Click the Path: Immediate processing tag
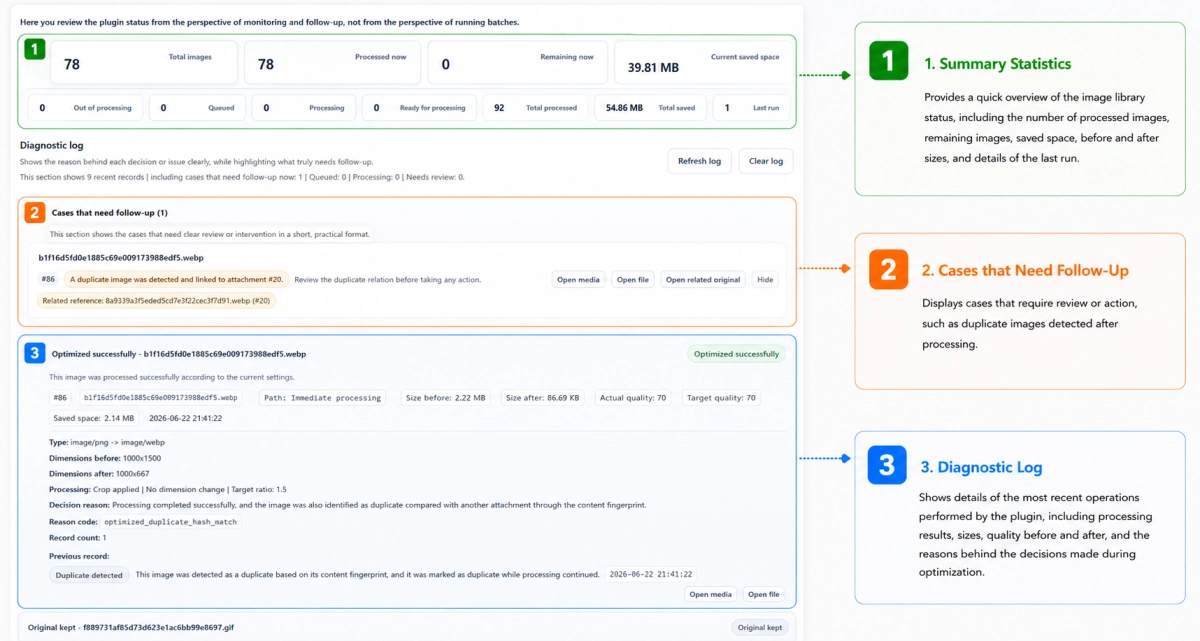 point(323,398)
